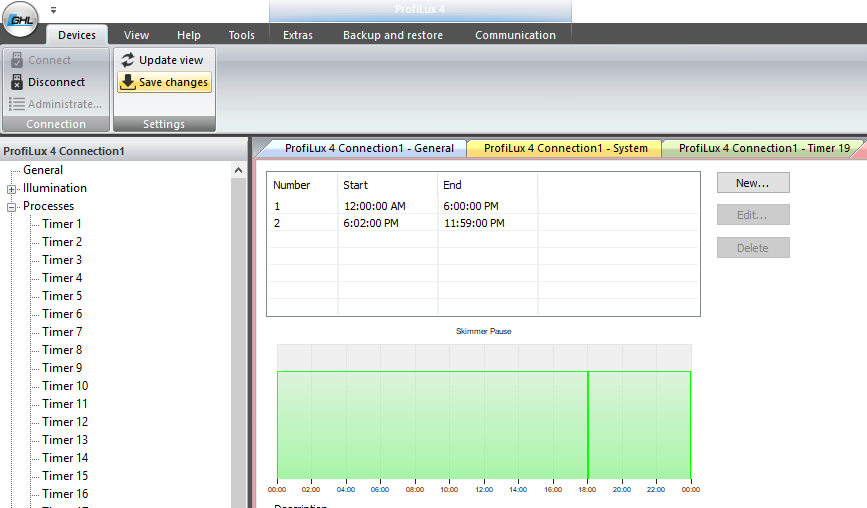Select Timer 3 in the tree
Image resolution: width=867 pixels, height=508 pixels.
(x=62, y=260)
